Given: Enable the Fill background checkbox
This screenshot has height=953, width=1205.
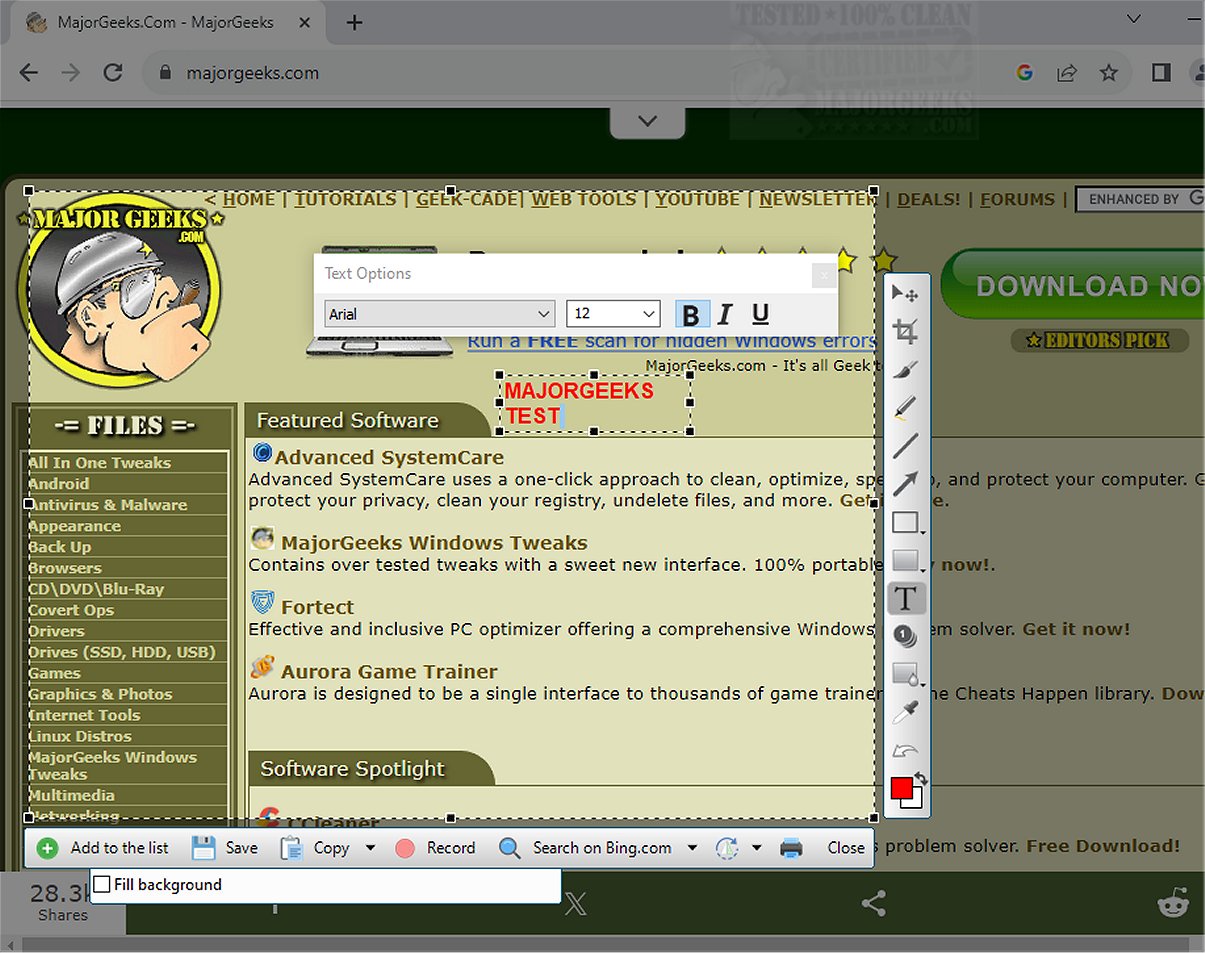Looking at the screenshot, I should pyautogui.click(x=102, y=884).
